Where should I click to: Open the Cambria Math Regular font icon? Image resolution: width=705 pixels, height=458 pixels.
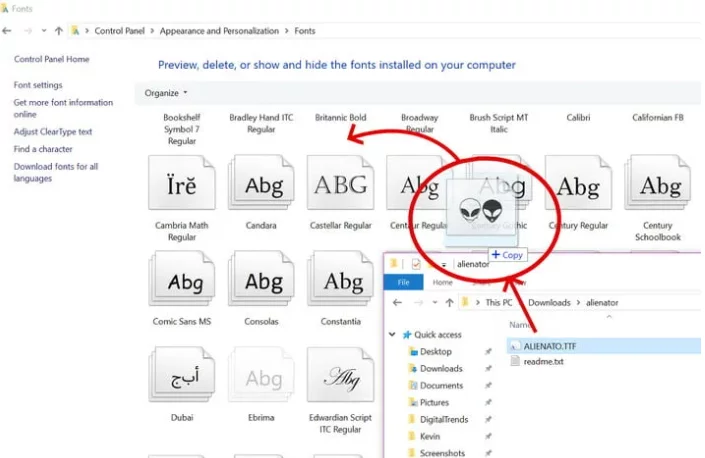point(182,186)
